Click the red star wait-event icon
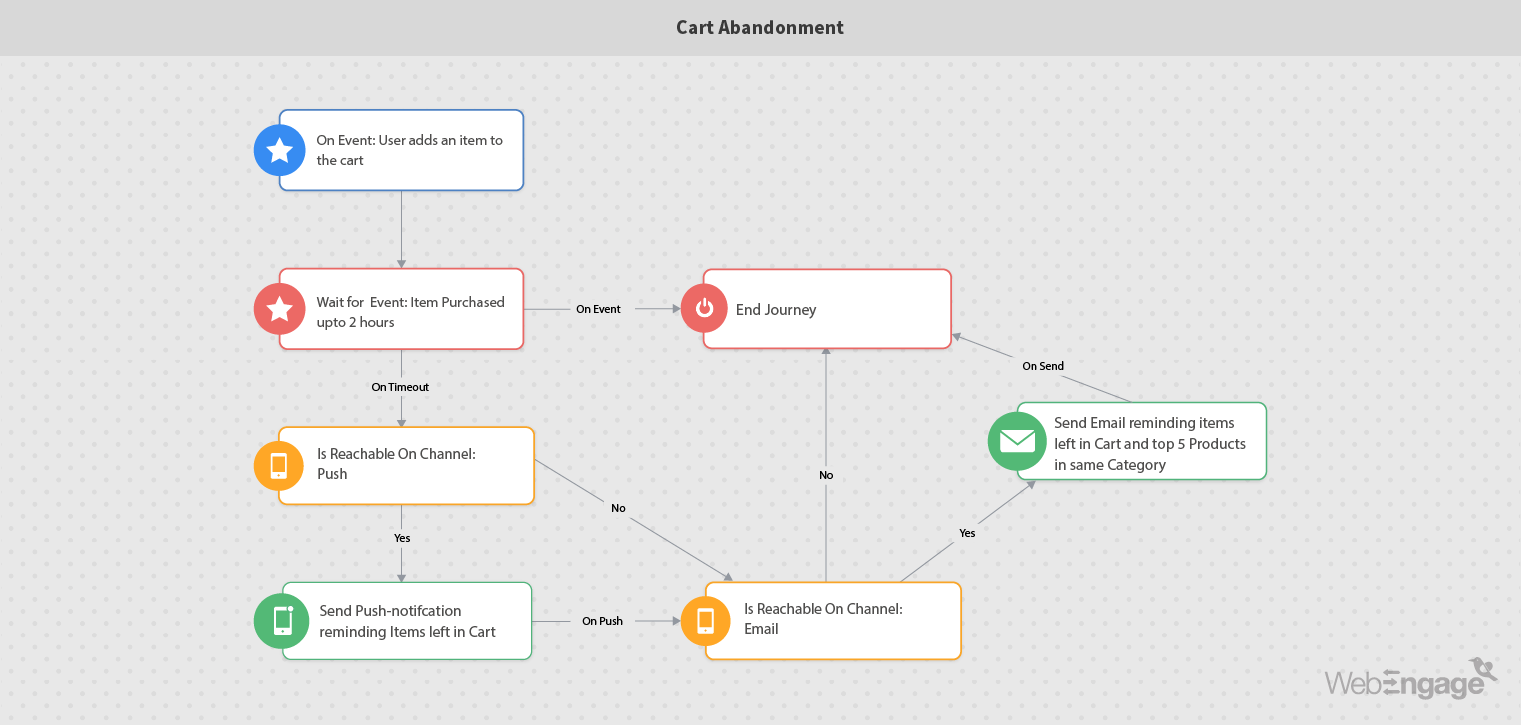The width and height of the screenshot is (1521, 725). 279,309
